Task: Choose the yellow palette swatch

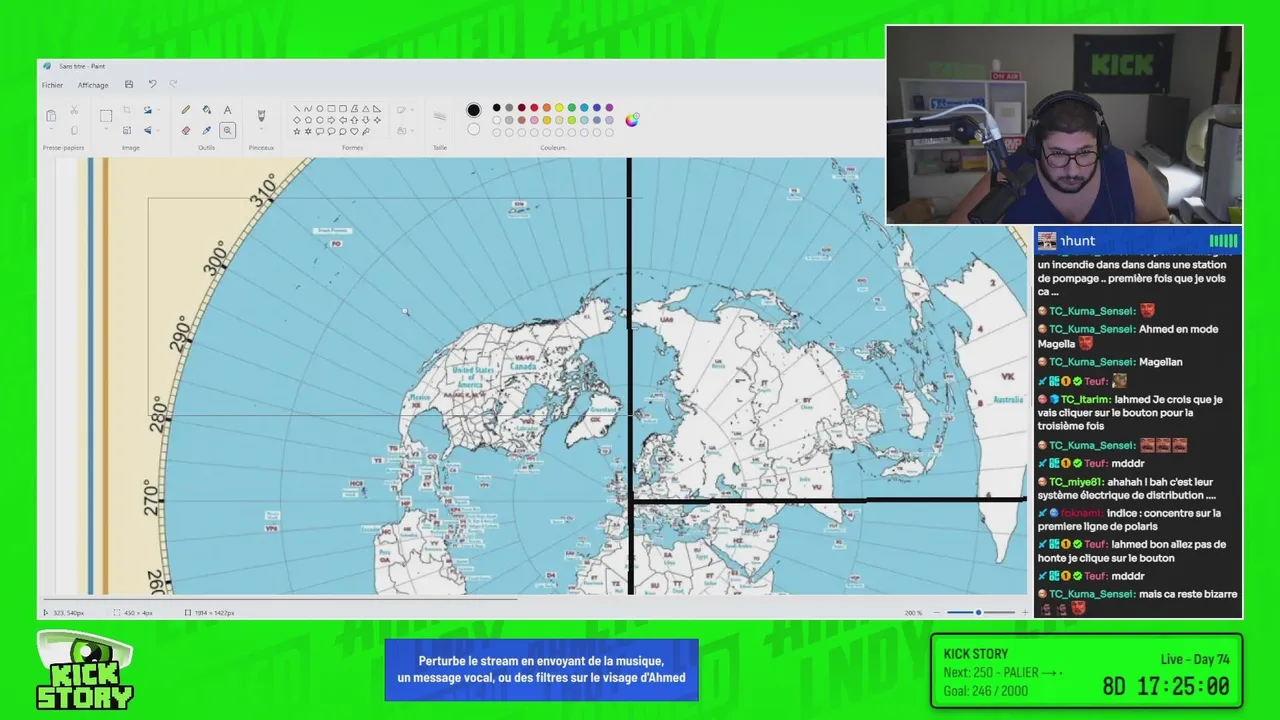Action: point(559,108)
